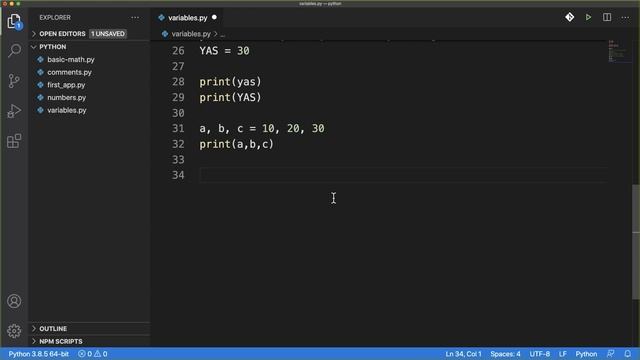The image size is (640, 360).
Task: Open editor More Actions ellipsis
Action: coord(625,18)
